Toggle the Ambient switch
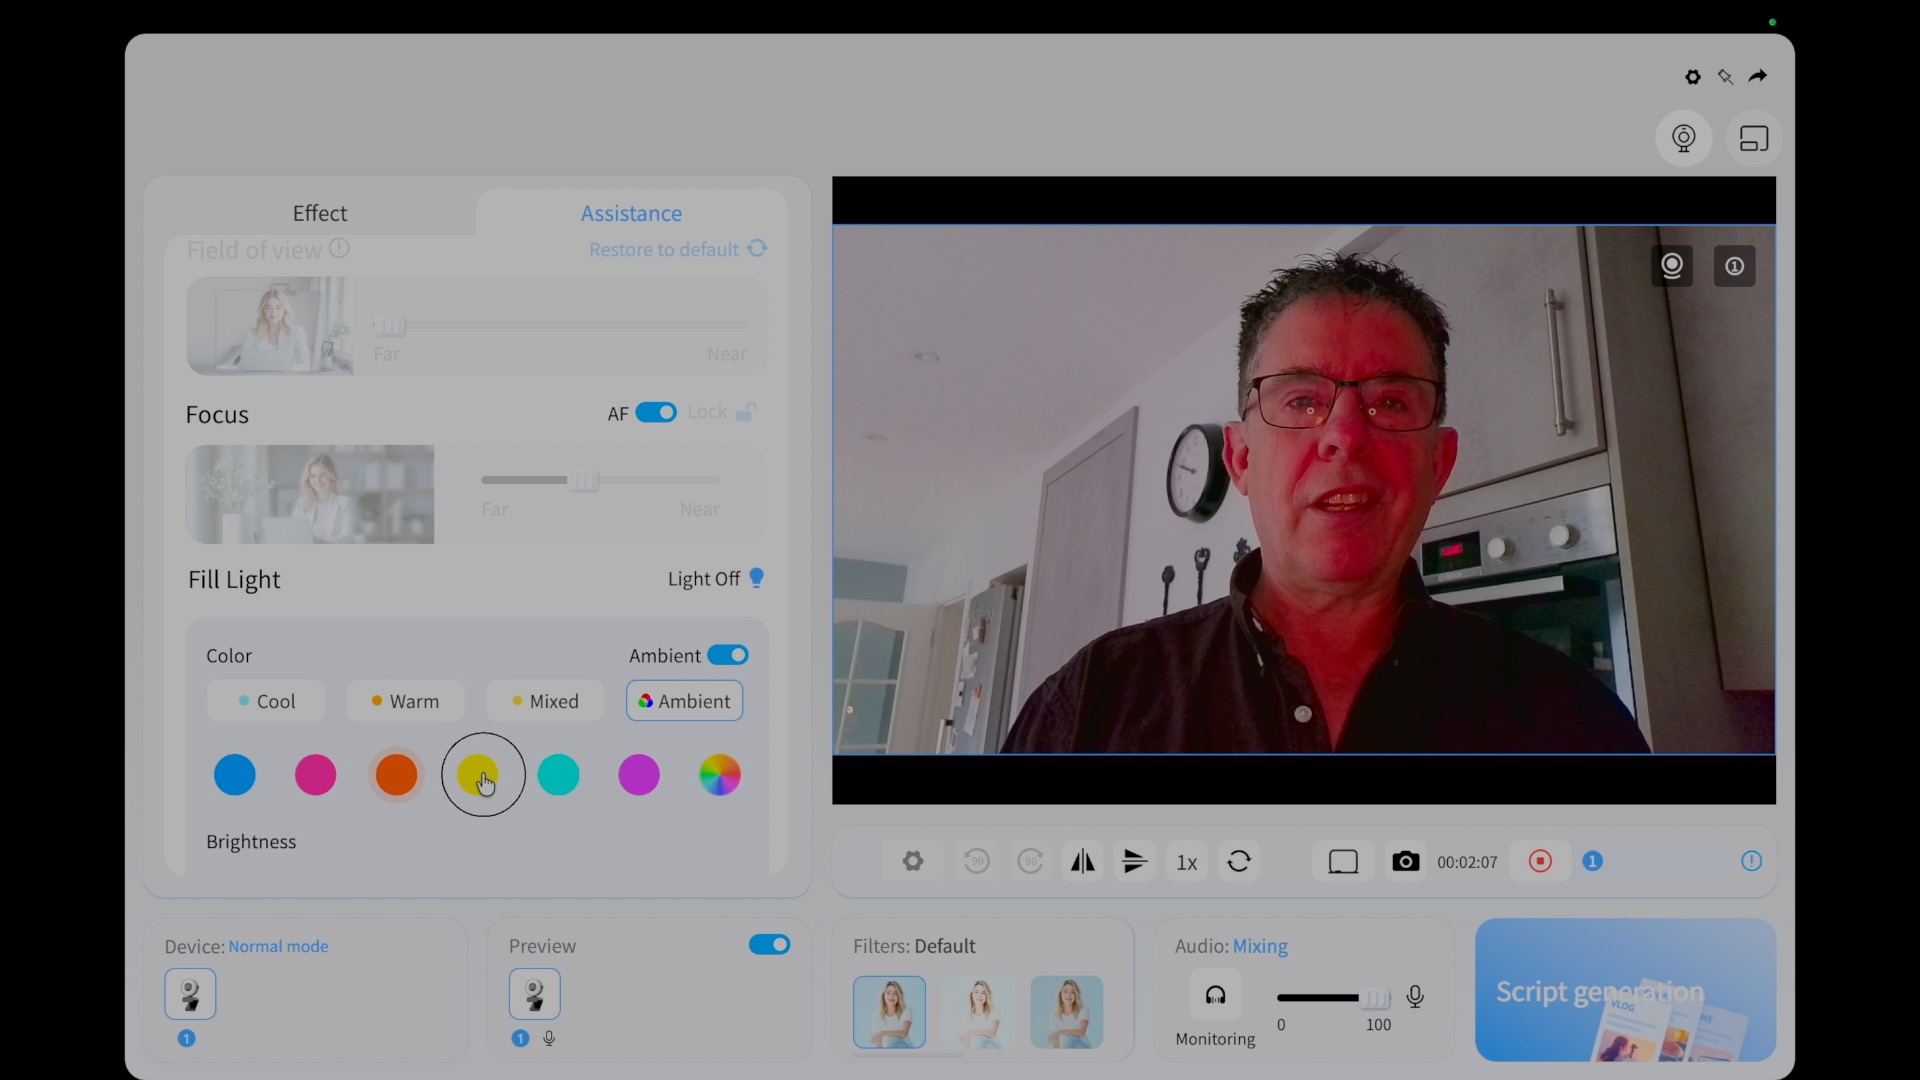The image size is (1920, 1080). click(728, 655)
